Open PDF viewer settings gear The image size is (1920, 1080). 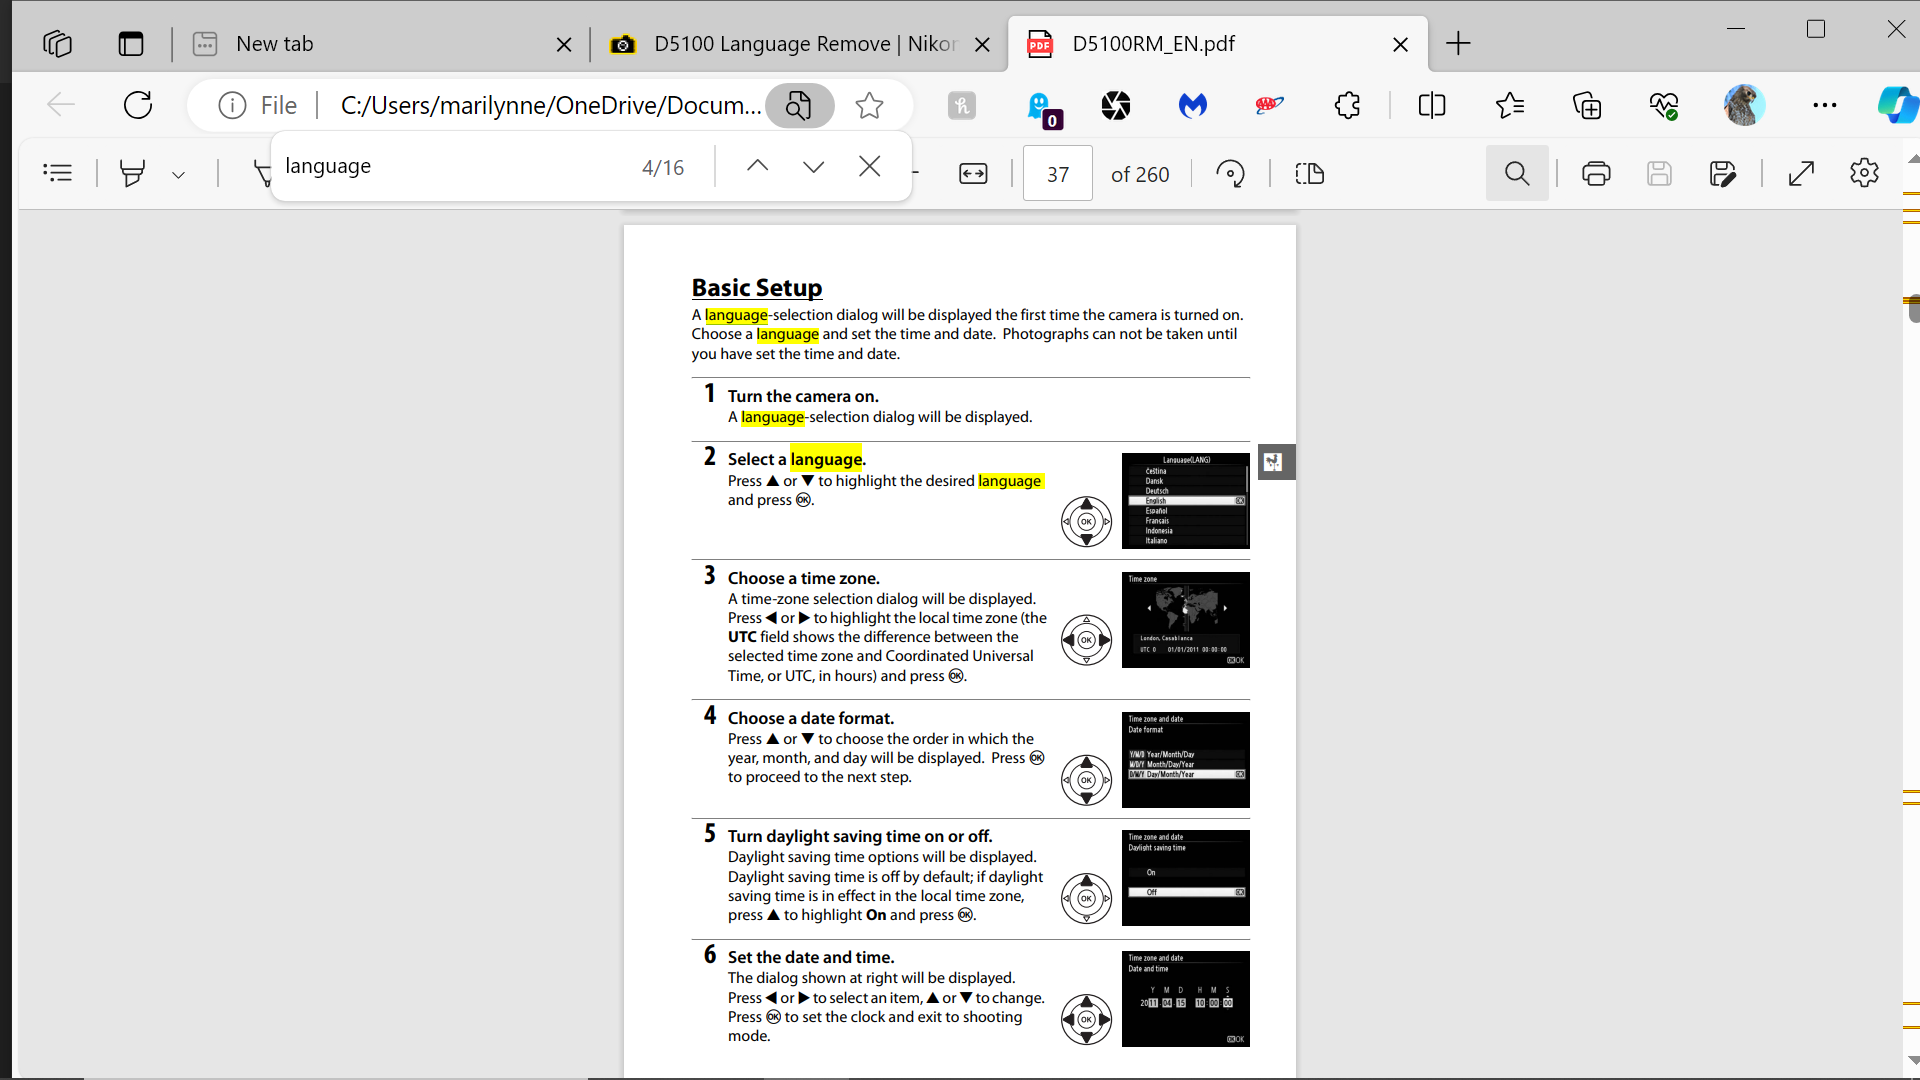coord(1864,173)
